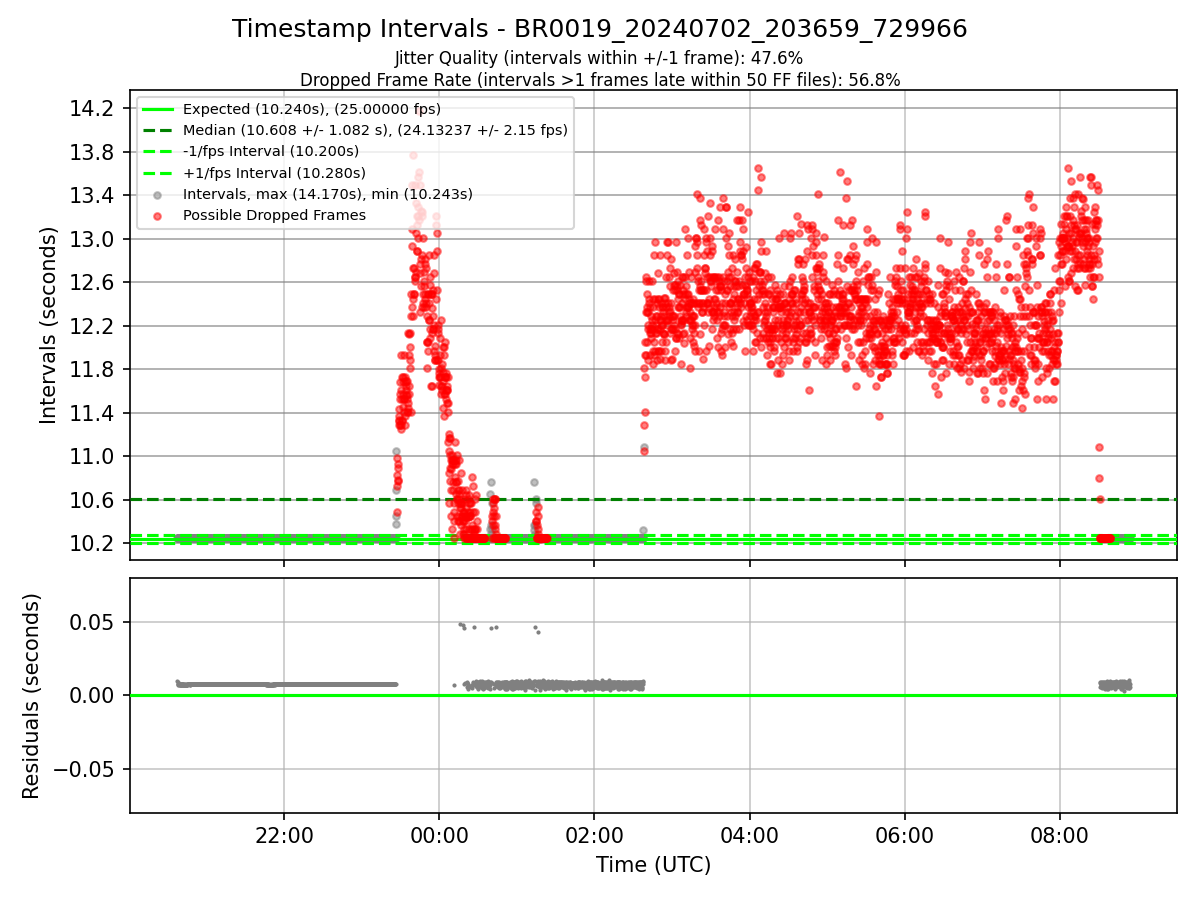Click the "Intervals (seconds)" y-axis label
1200x900 pixels.
coord(48,325)
